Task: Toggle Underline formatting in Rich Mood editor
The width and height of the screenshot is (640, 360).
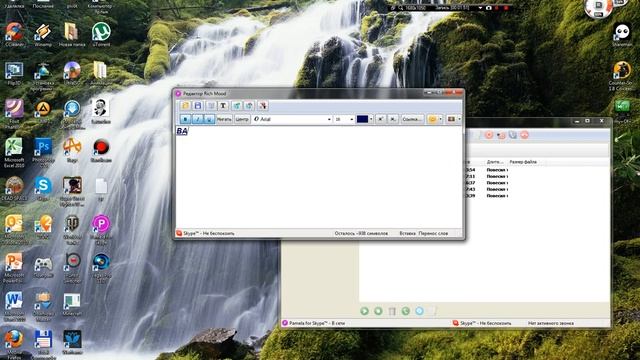Action: 209,119
